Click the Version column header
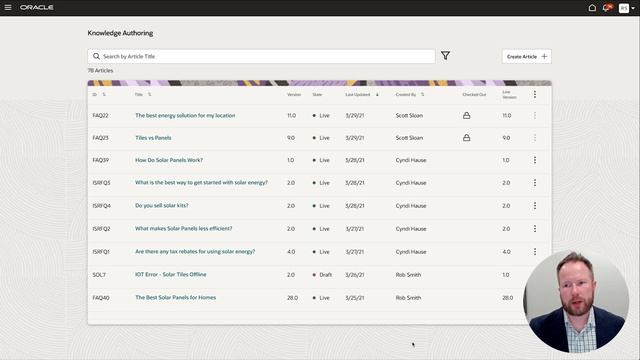640x360 pixels. pos(294,94)
